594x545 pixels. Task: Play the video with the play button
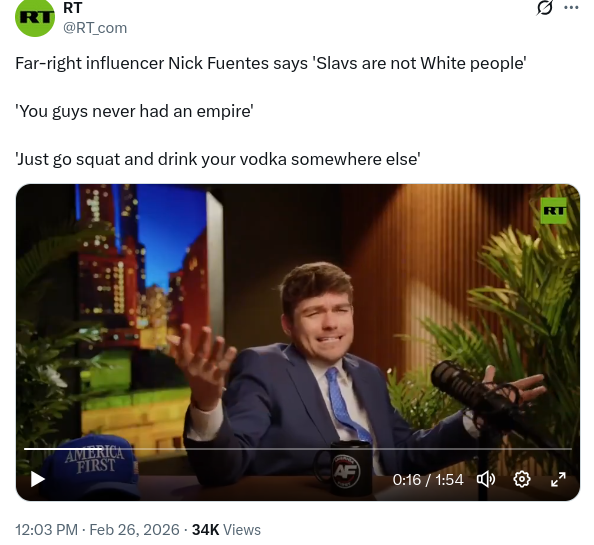coord(38,479)
